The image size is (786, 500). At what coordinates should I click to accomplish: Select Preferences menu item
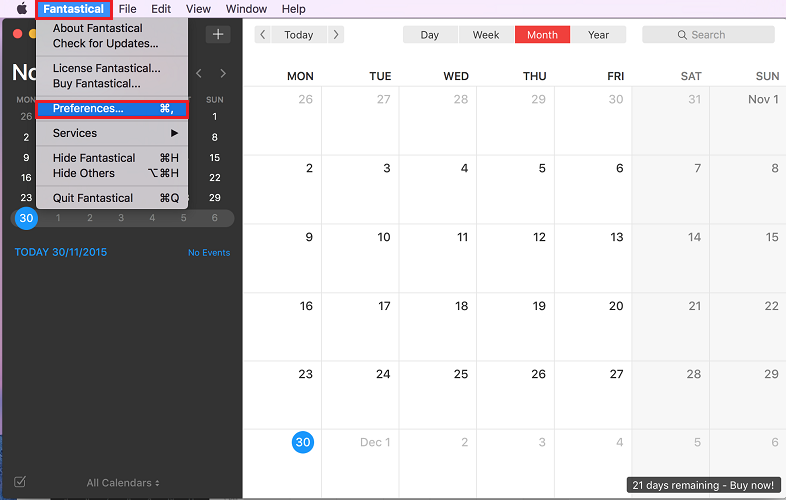click(112, 109)
